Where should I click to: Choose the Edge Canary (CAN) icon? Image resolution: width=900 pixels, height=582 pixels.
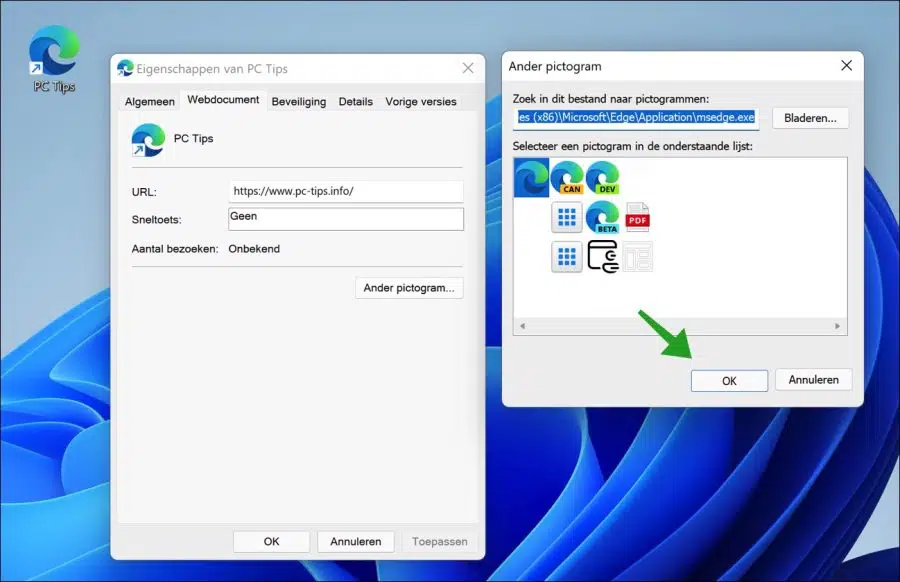567,178
